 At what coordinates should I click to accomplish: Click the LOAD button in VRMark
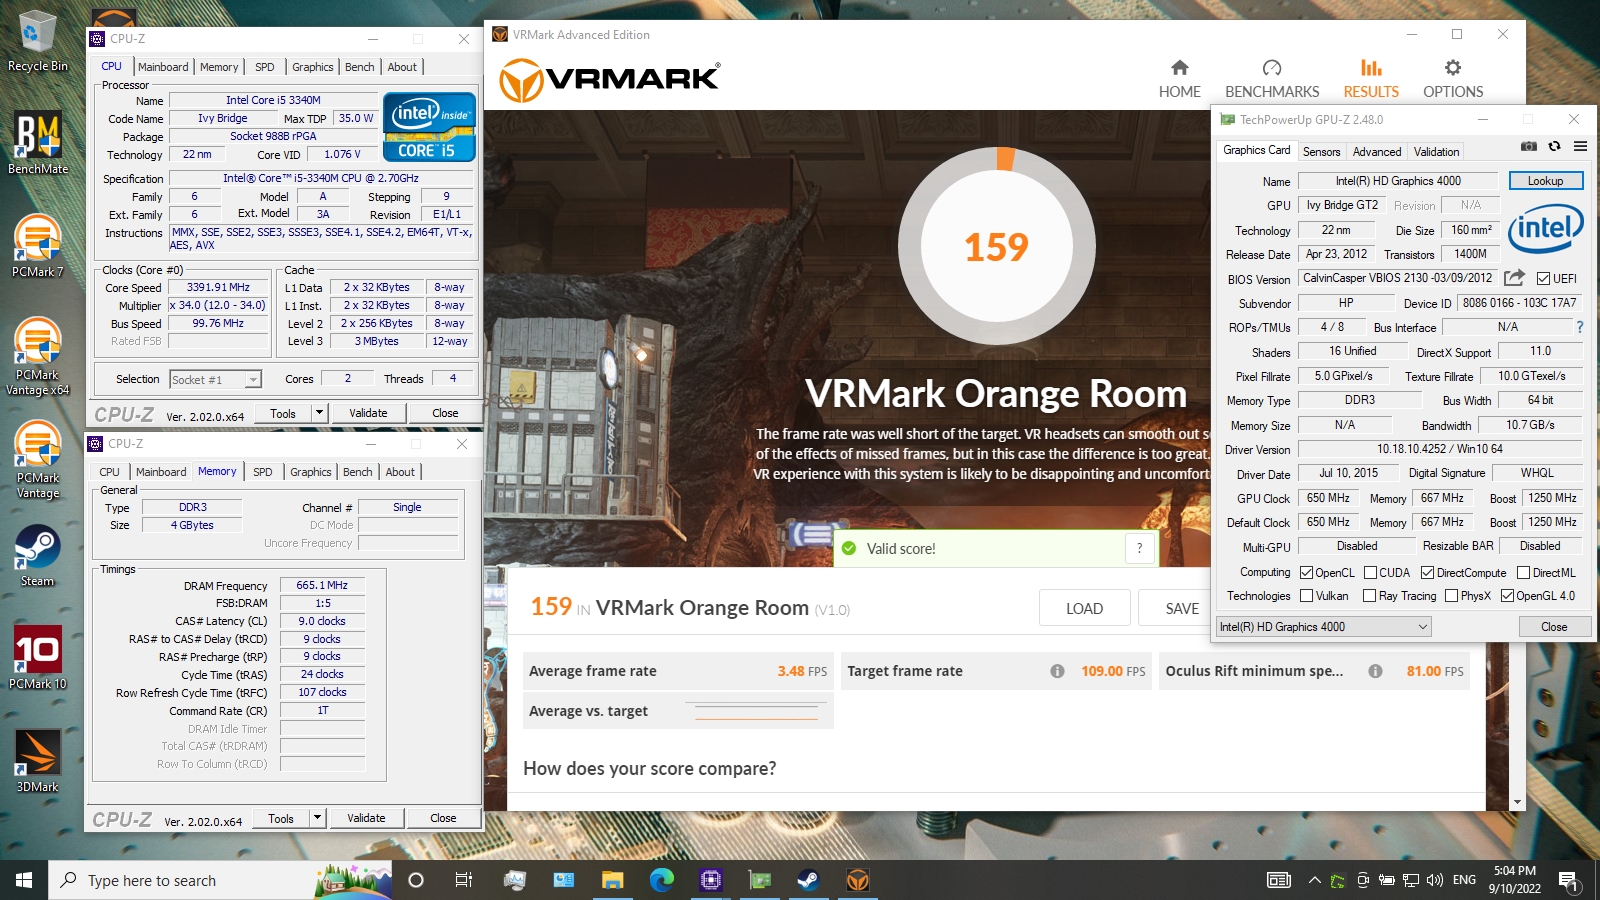pyautogui.click(x=1084, y=608)
